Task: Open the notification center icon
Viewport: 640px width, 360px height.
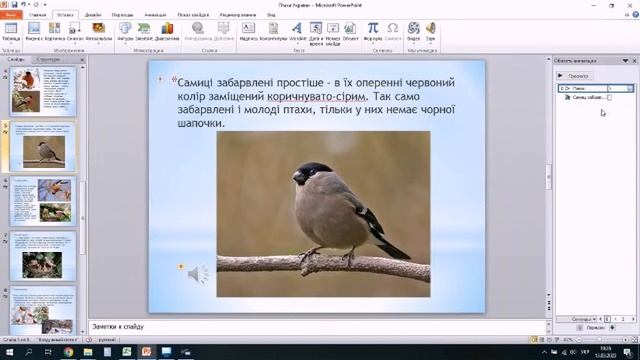Action: 628,352
